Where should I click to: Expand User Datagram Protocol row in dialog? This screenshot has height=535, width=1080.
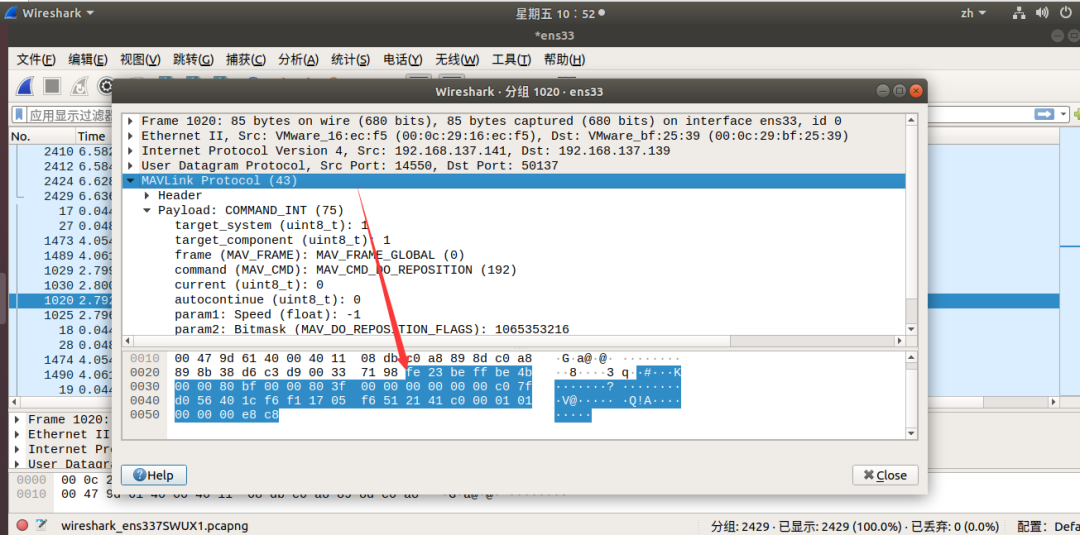pyautogui.click(x=131, y=166)
